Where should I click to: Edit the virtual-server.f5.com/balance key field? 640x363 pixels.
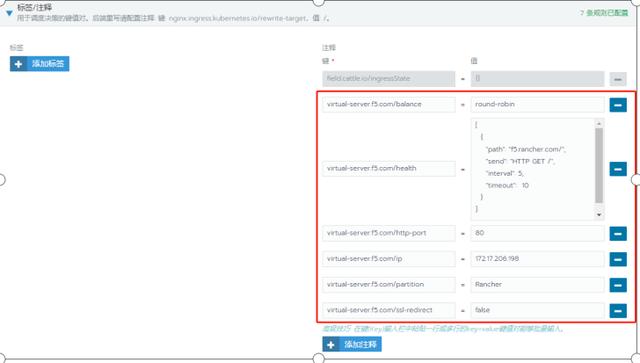[x=389, y=105]
